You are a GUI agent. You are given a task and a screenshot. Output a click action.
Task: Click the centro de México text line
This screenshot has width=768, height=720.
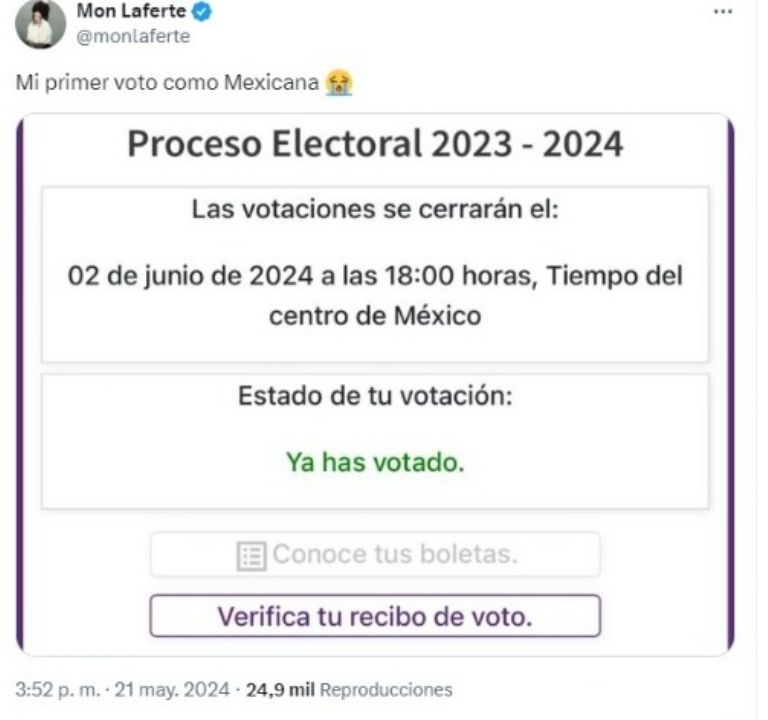(375, 315)
